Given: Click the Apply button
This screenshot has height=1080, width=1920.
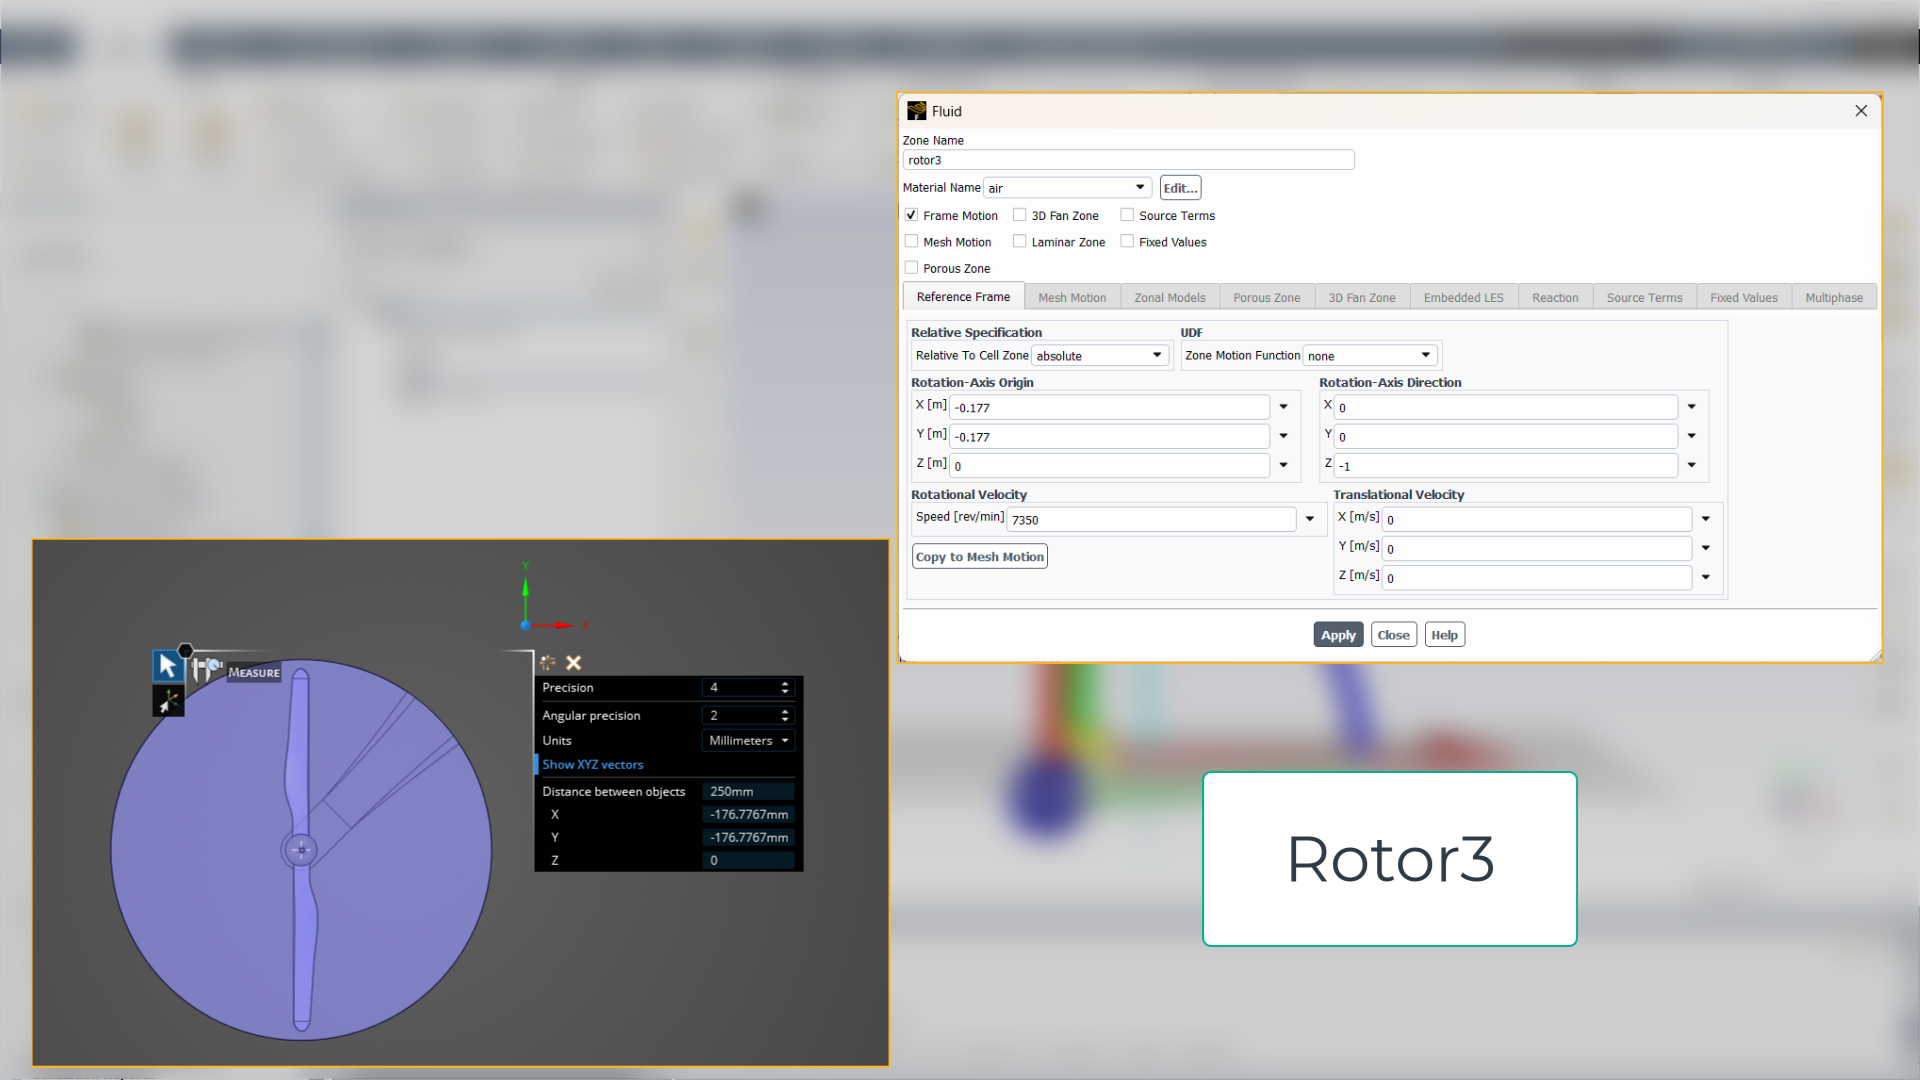Looking at the screenshot, I should [x=1337, y=635].
